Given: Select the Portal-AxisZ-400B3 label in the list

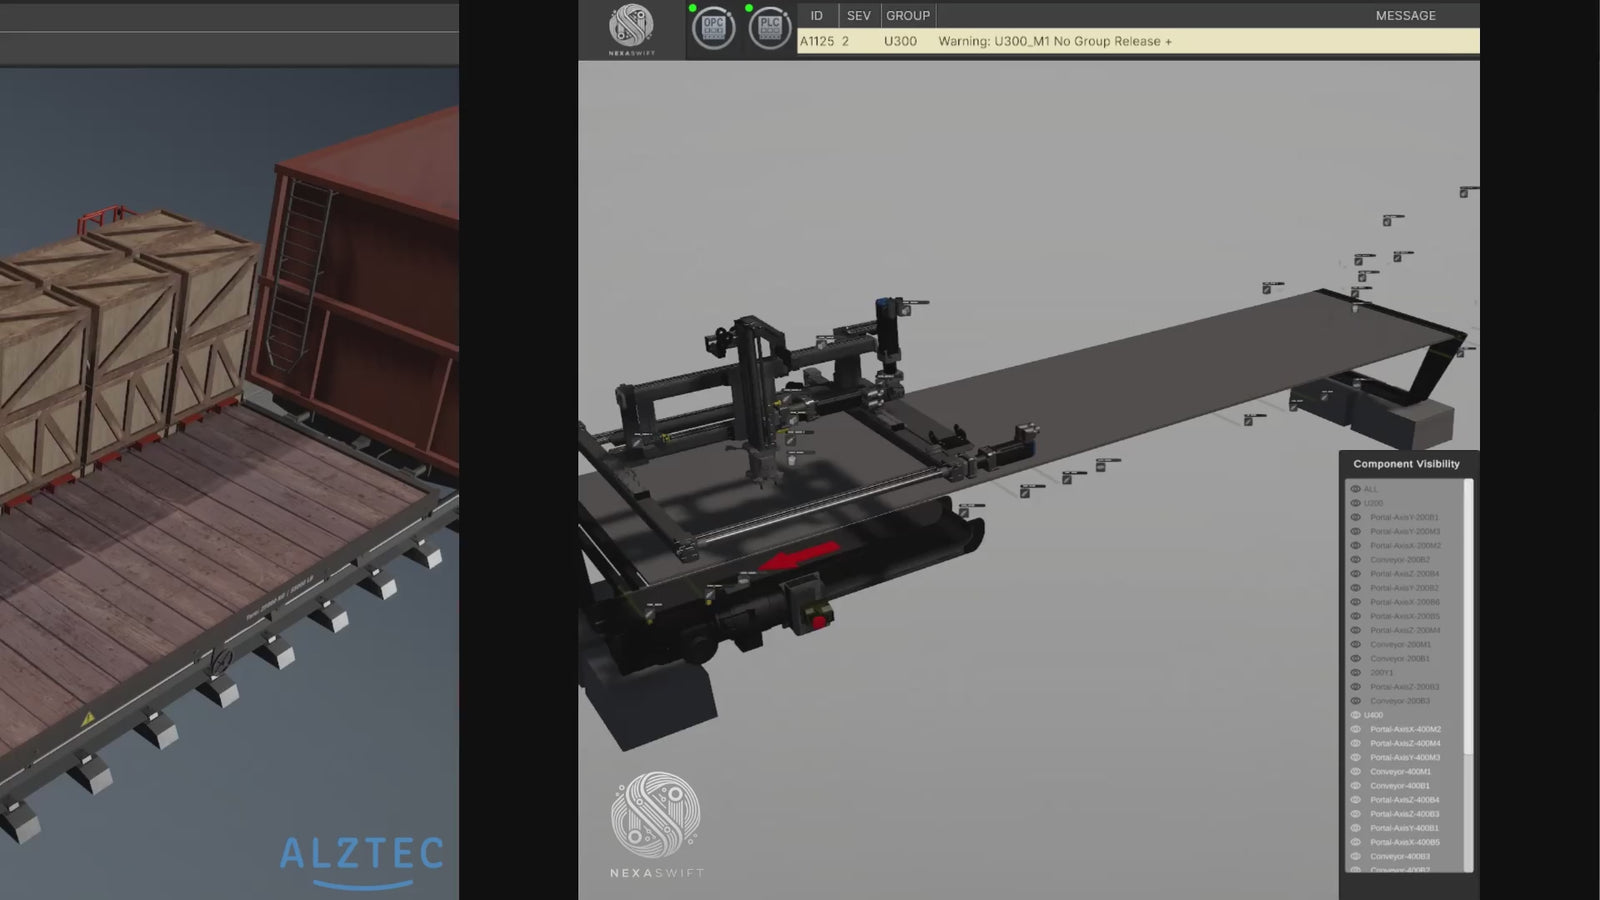Looking at the screenshot, I should [x=1405, y=814].
